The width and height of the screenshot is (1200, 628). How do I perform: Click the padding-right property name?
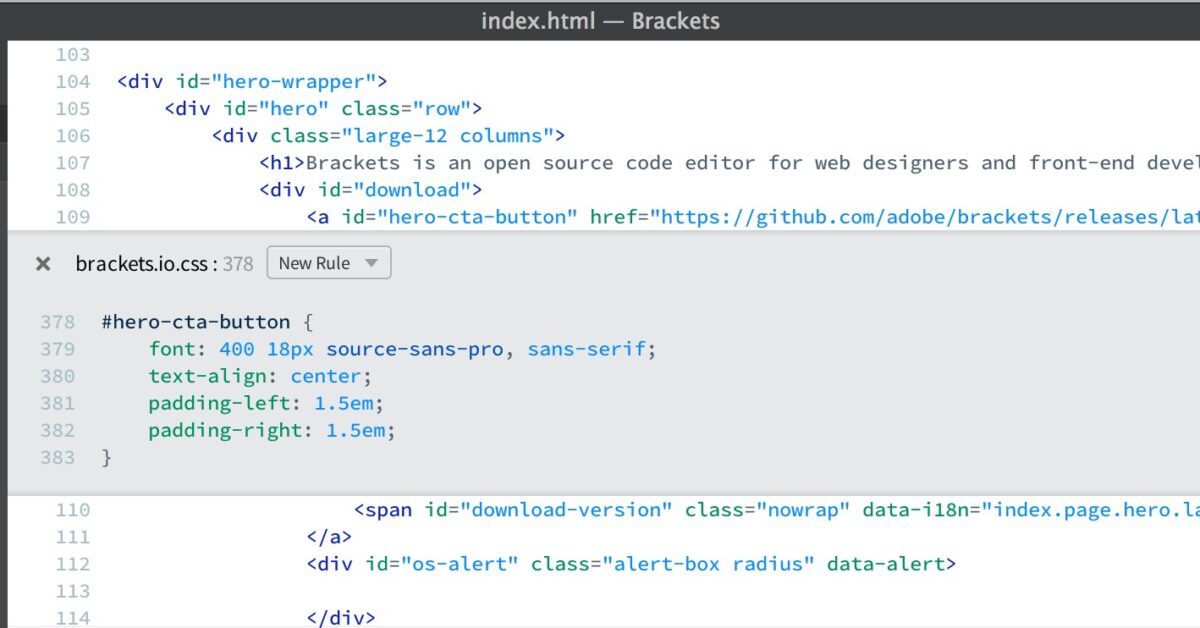click(223, 430)
